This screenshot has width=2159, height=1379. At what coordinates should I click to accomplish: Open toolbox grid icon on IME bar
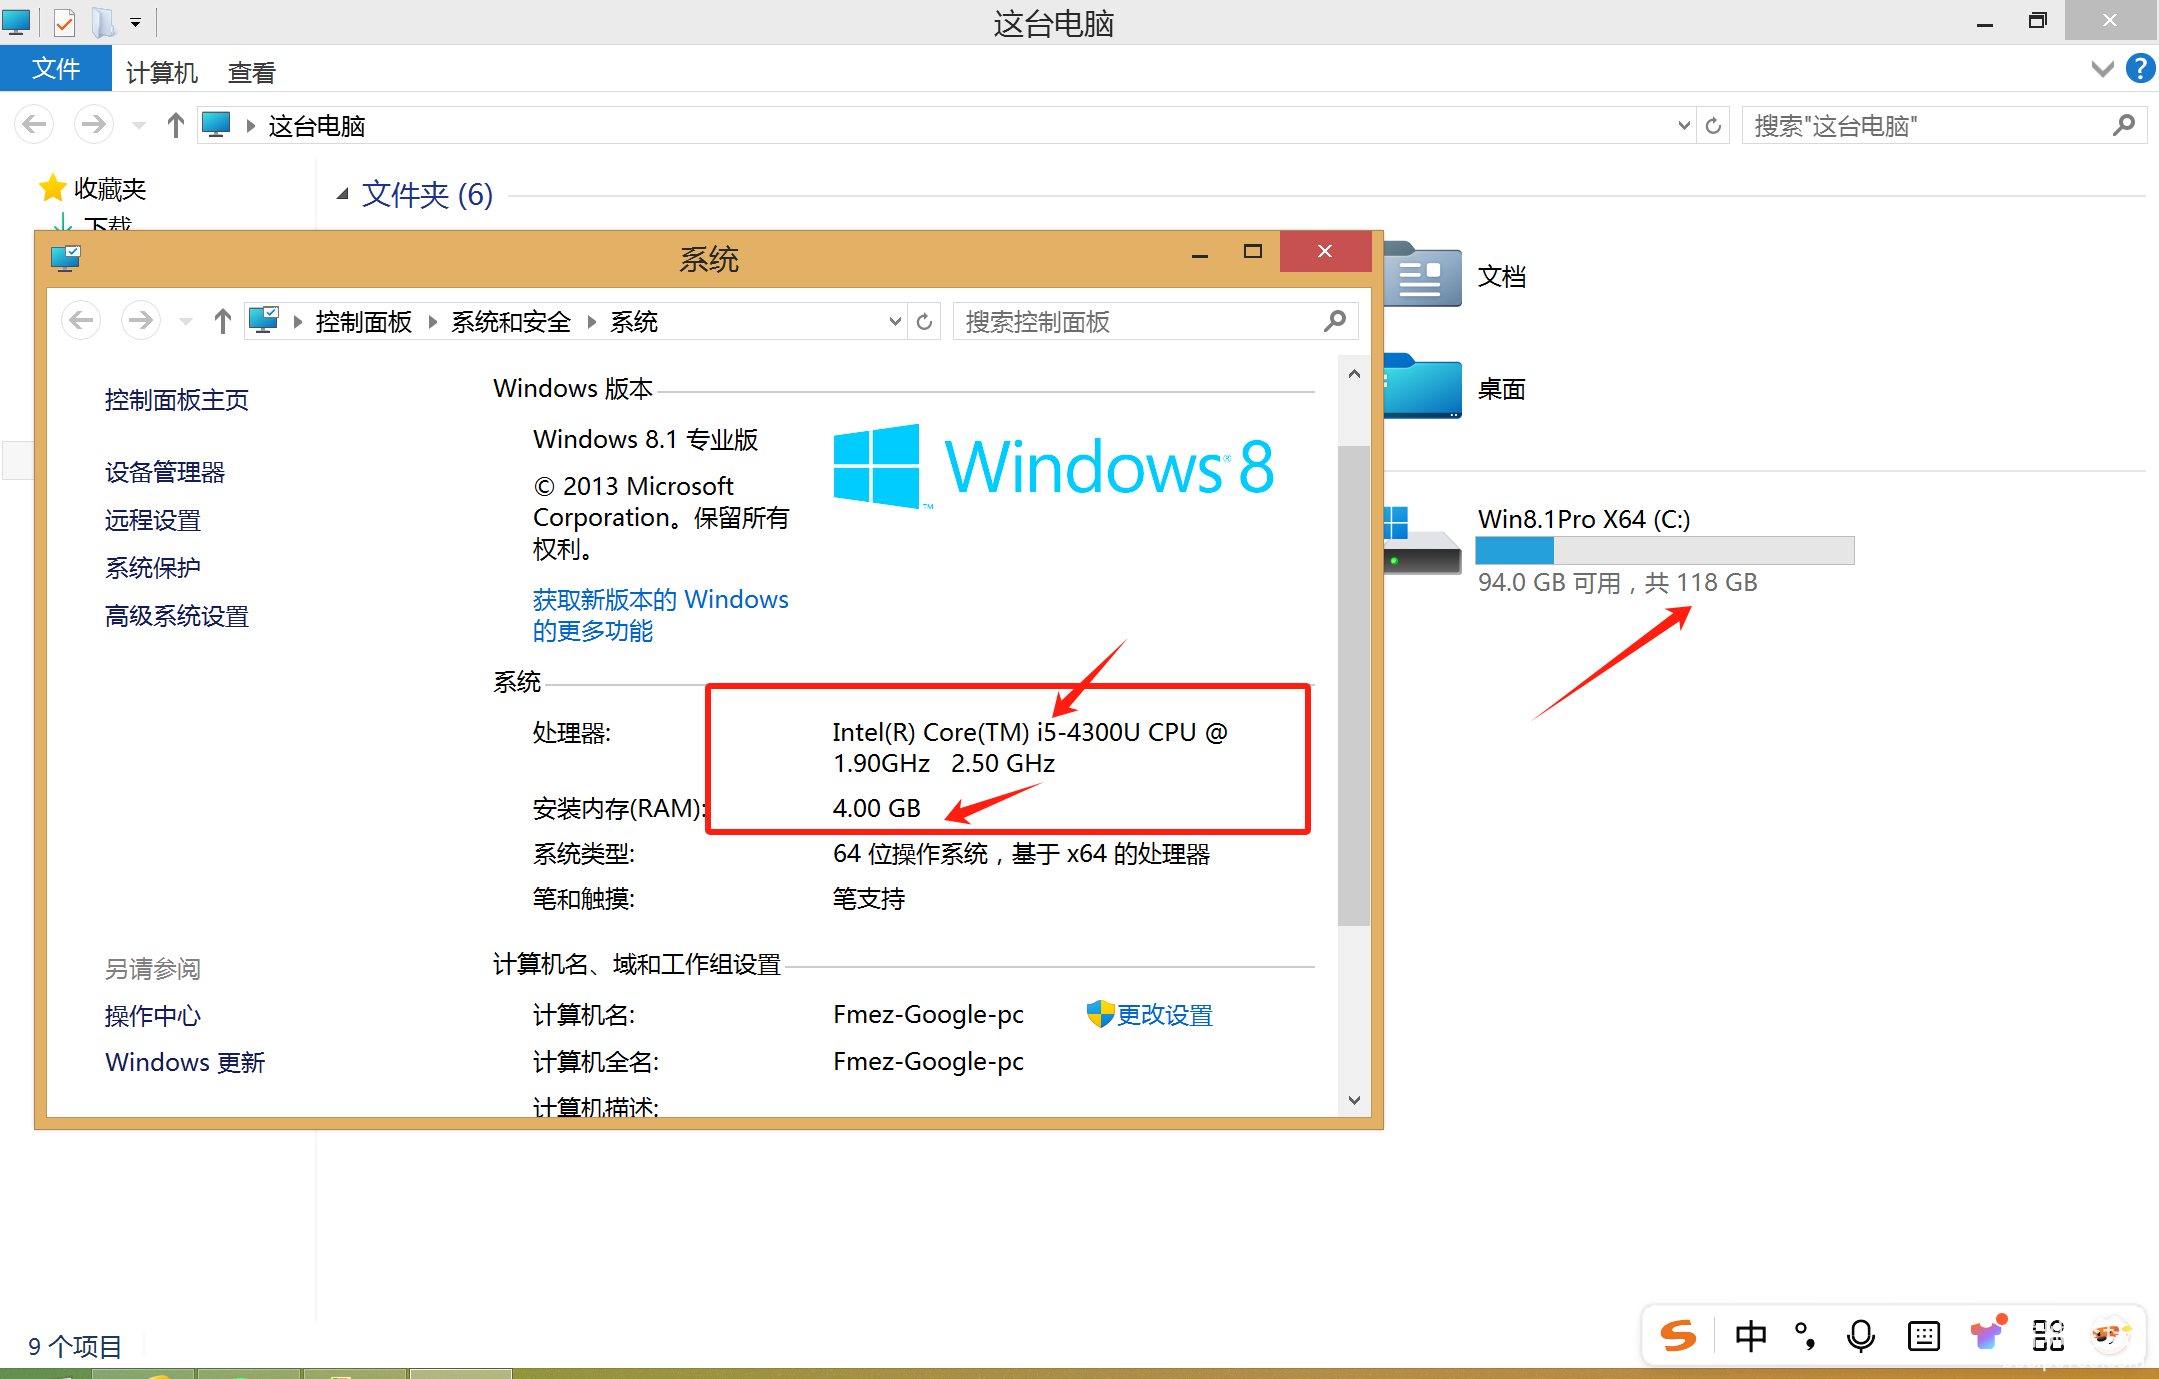click(2048, 1335)
